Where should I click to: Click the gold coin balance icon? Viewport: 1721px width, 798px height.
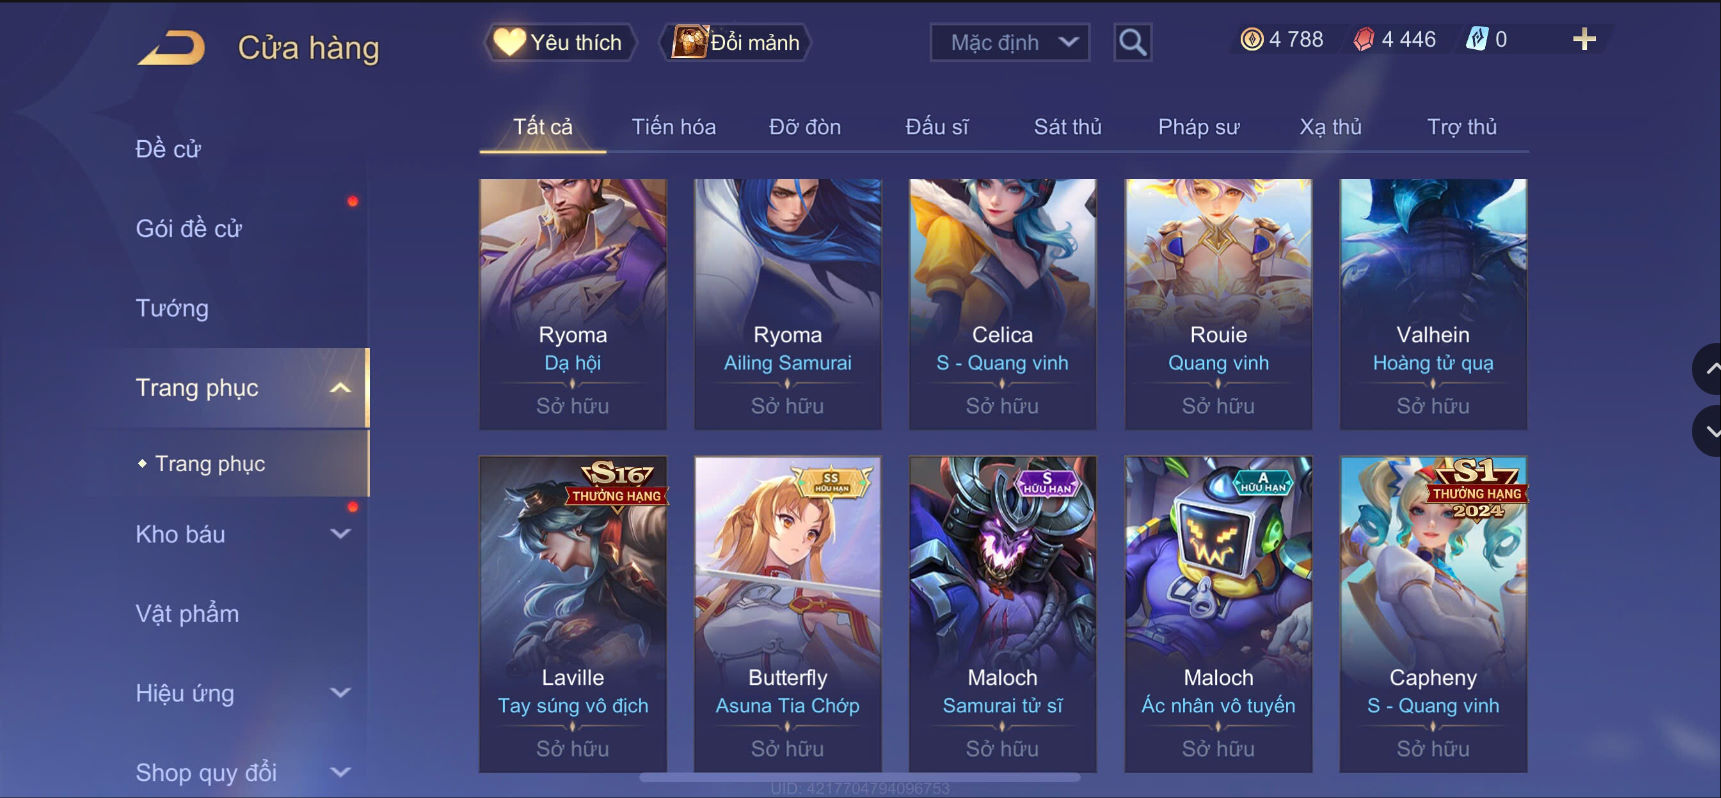point(1251,39)
